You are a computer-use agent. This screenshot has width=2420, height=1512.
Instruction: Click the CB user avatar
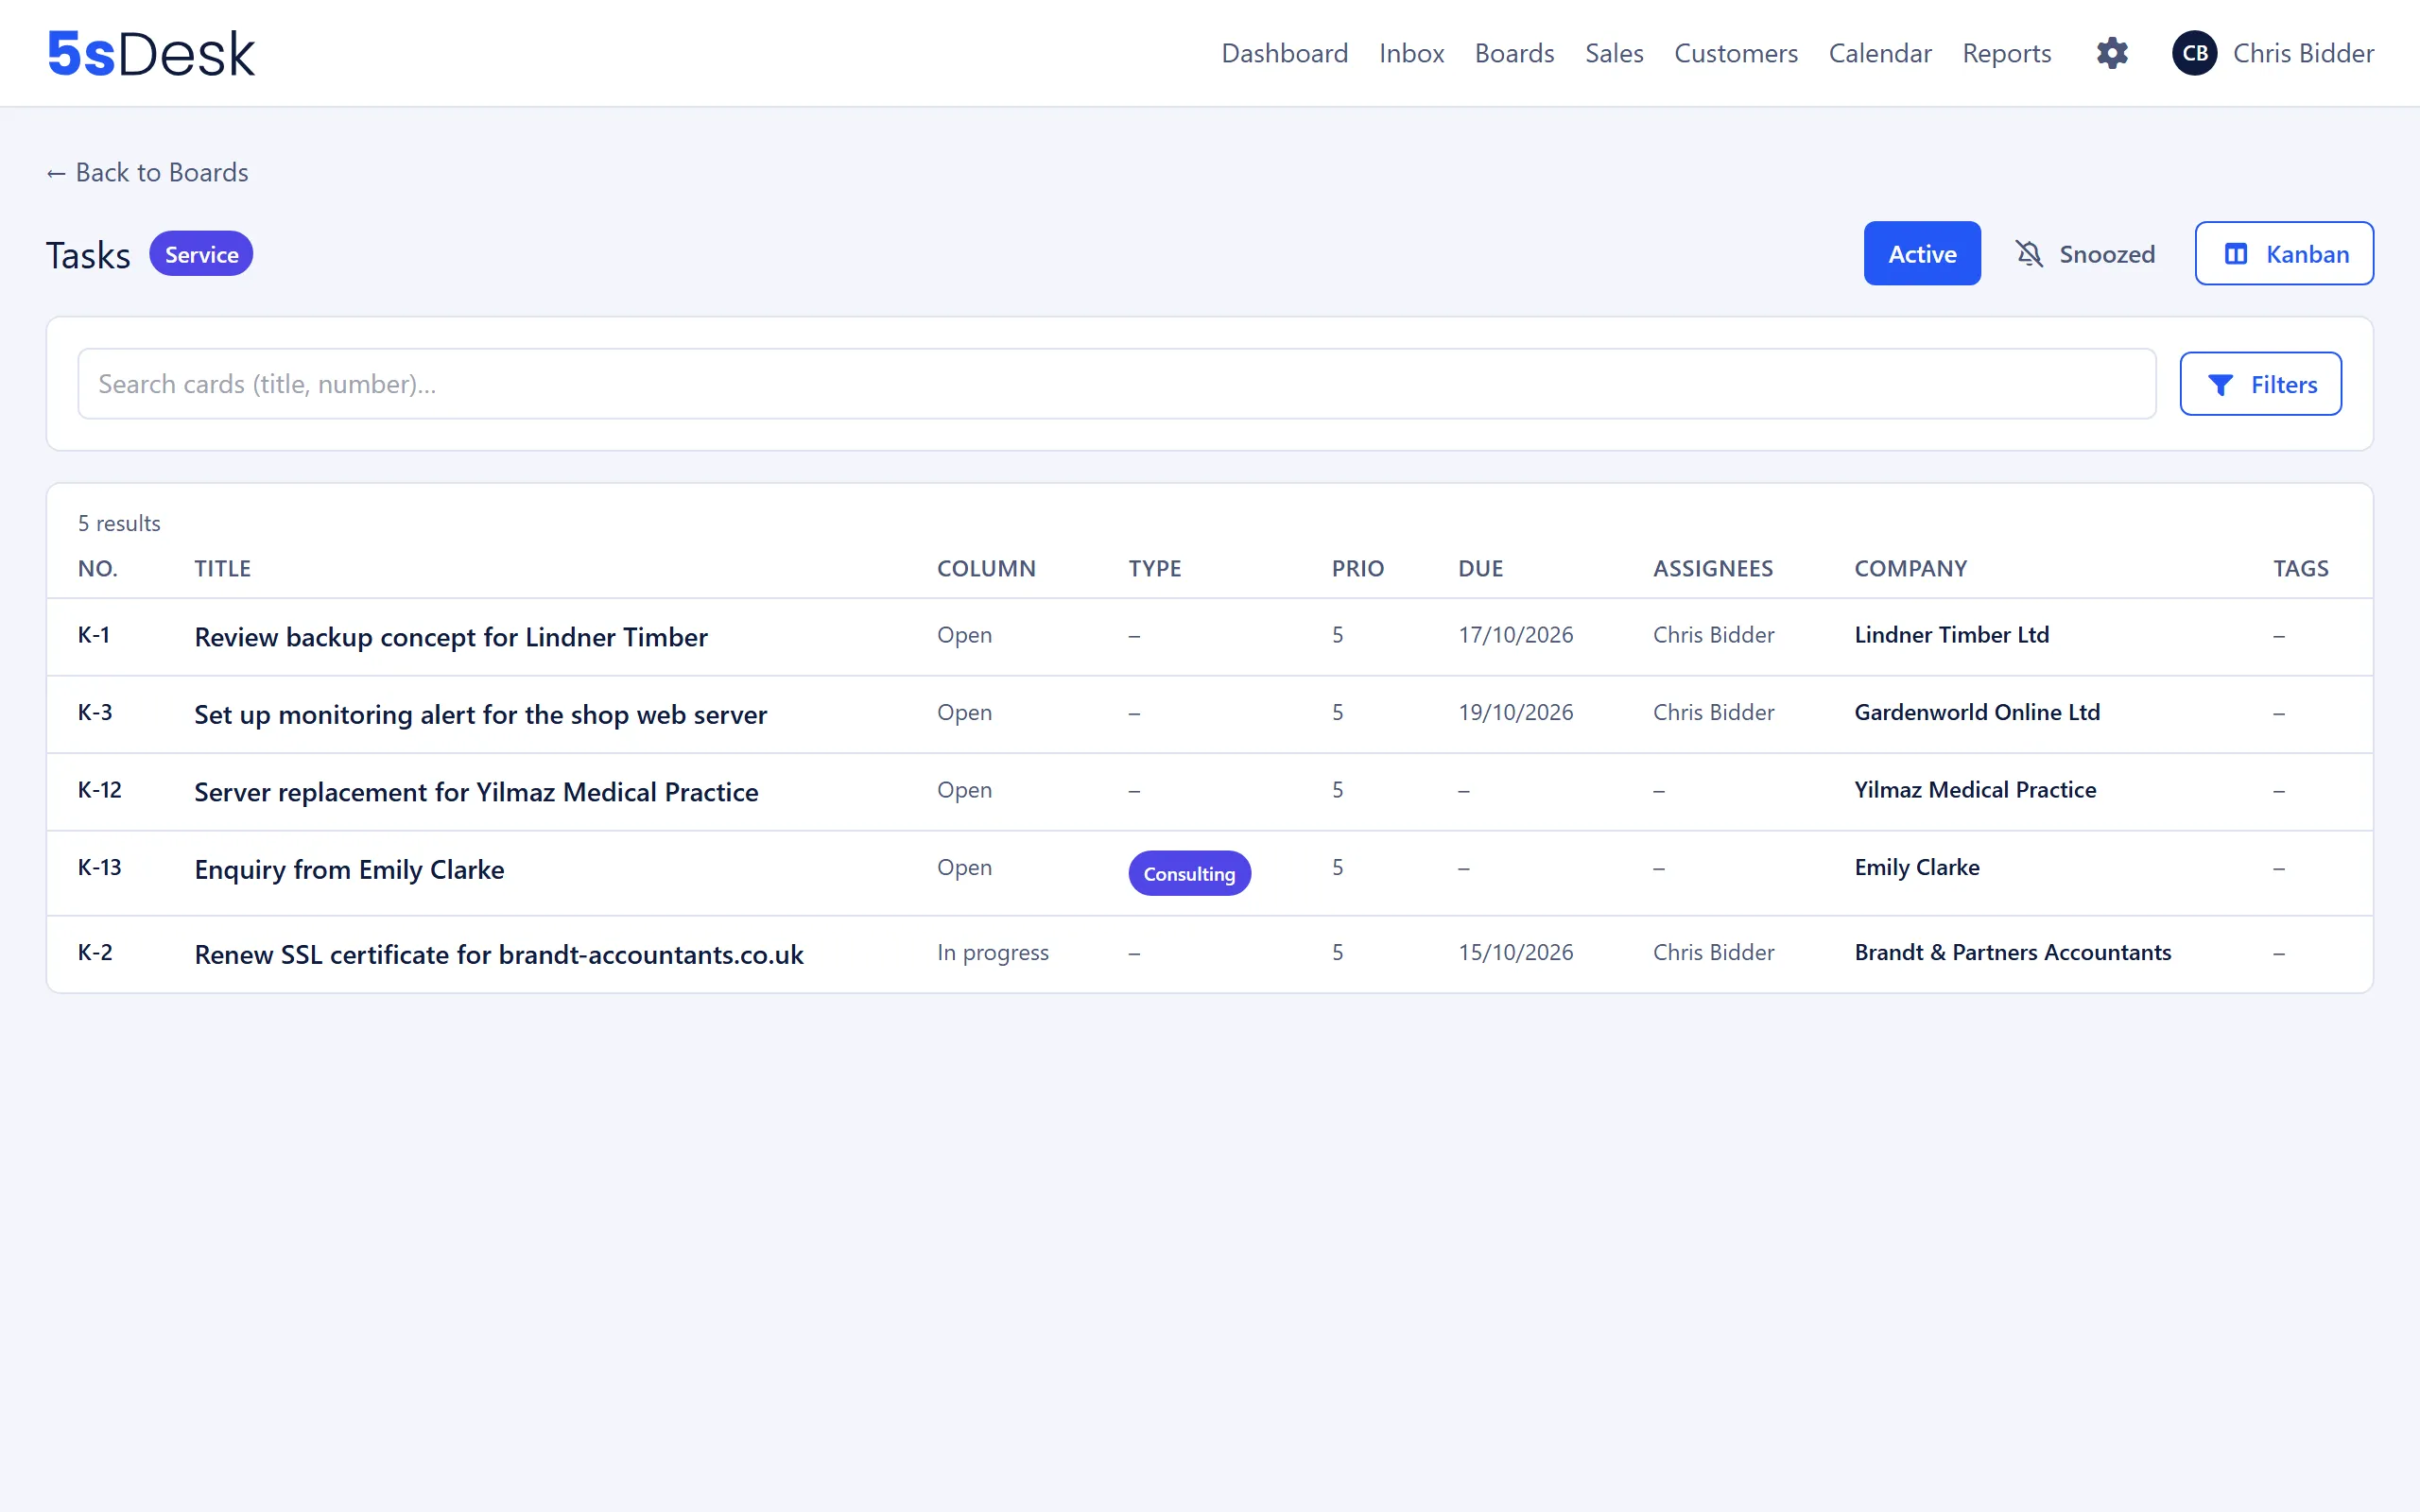(x=2195, y=53)
